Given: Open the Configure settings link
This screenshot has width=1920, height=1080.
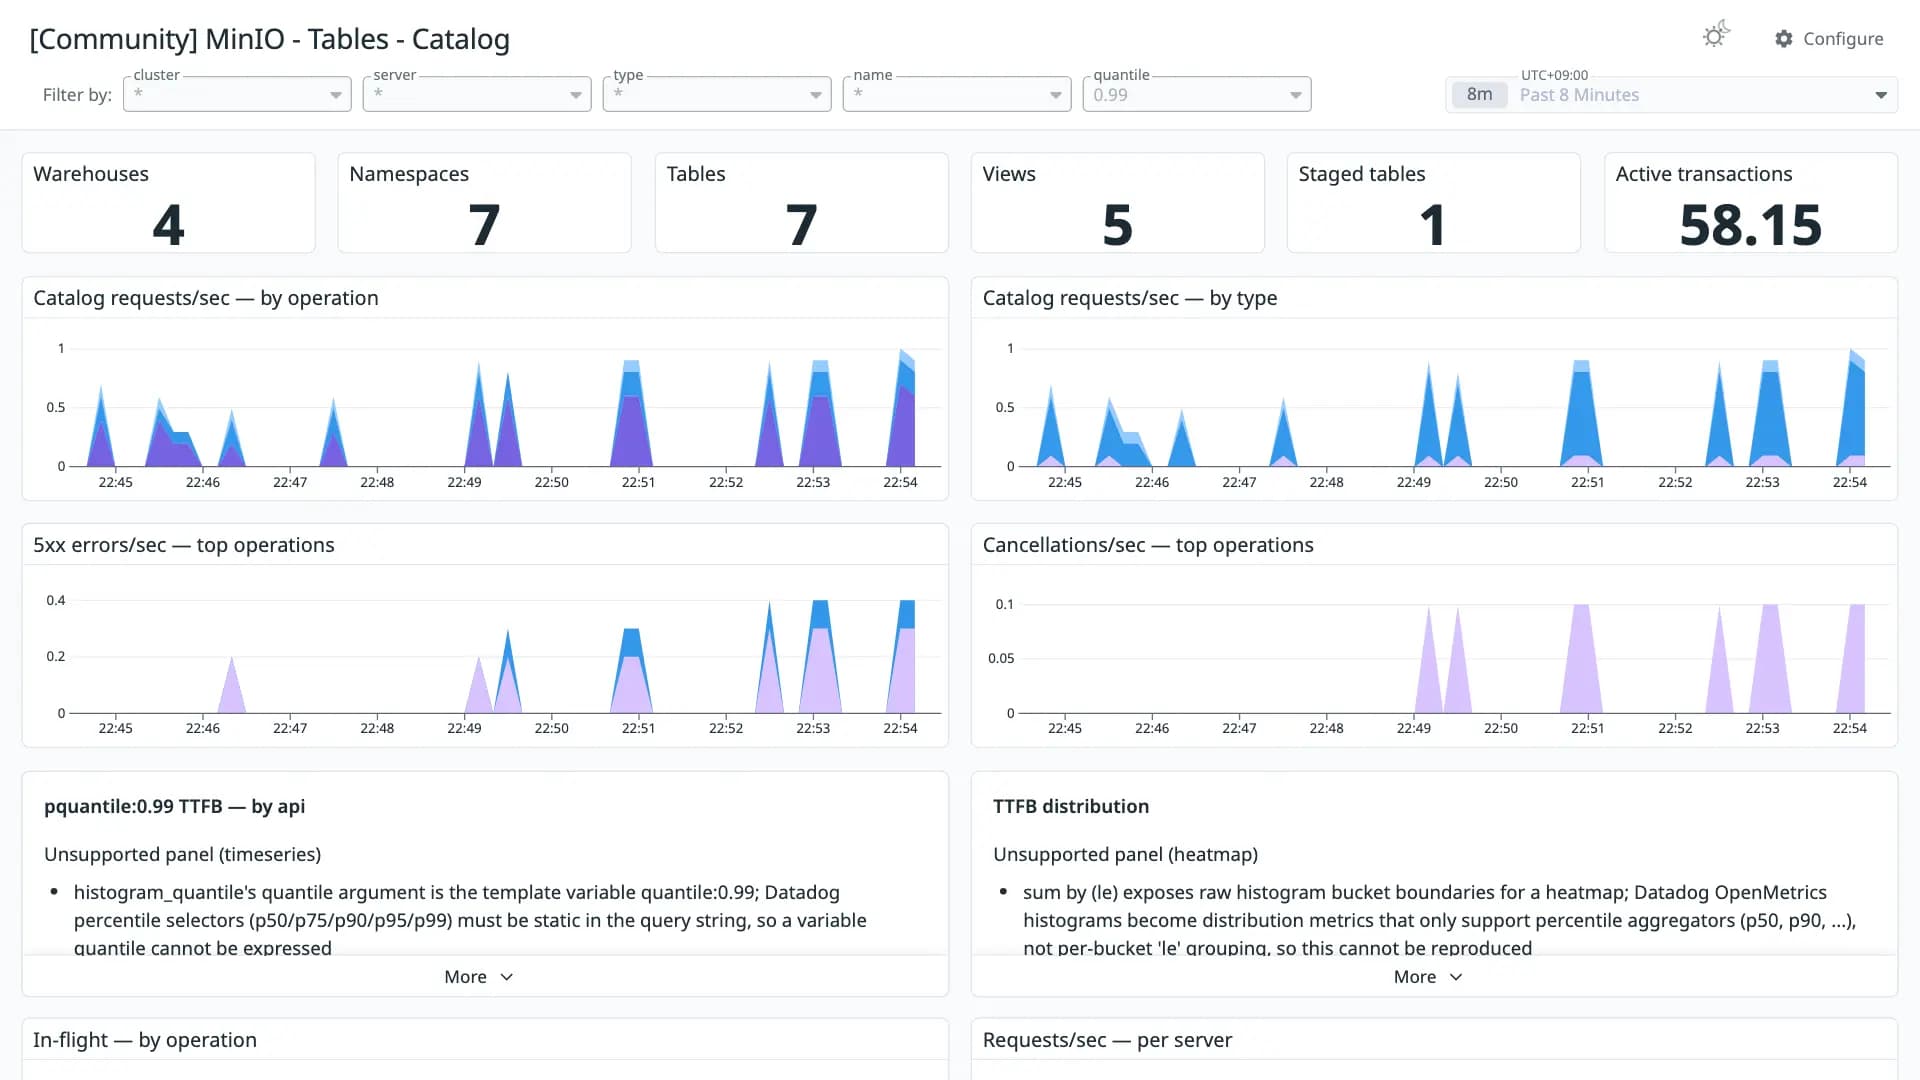Looking at the screenshot, I should 1829,38.
